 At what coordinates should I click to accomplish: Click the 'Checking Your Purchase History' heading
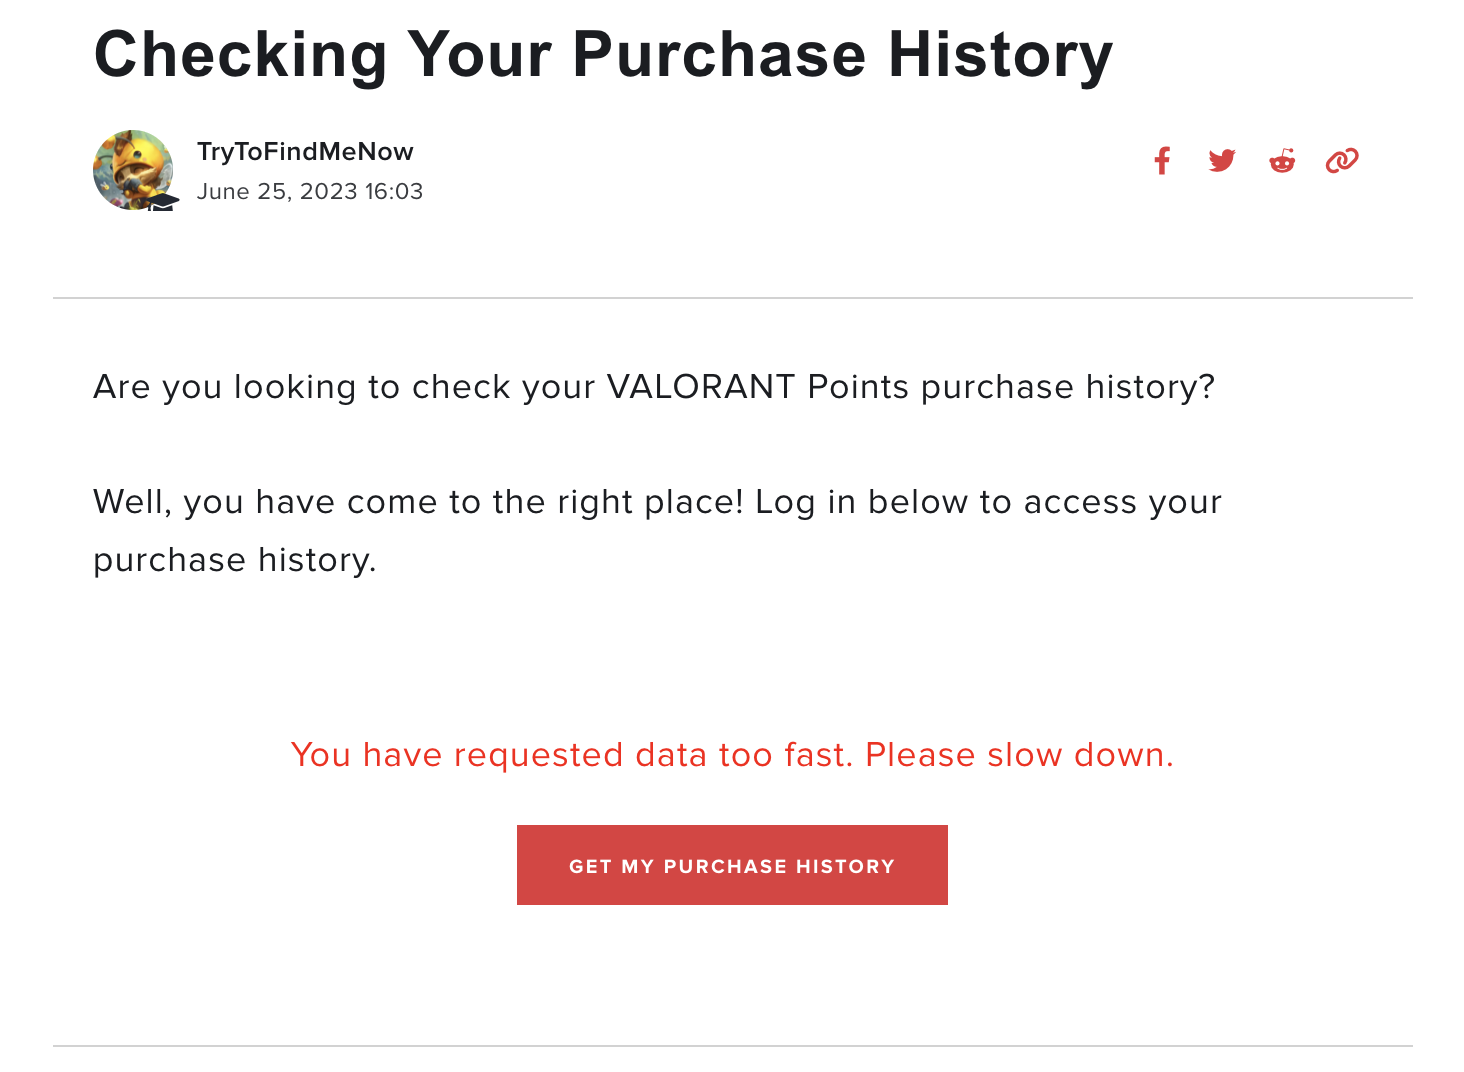603,55
